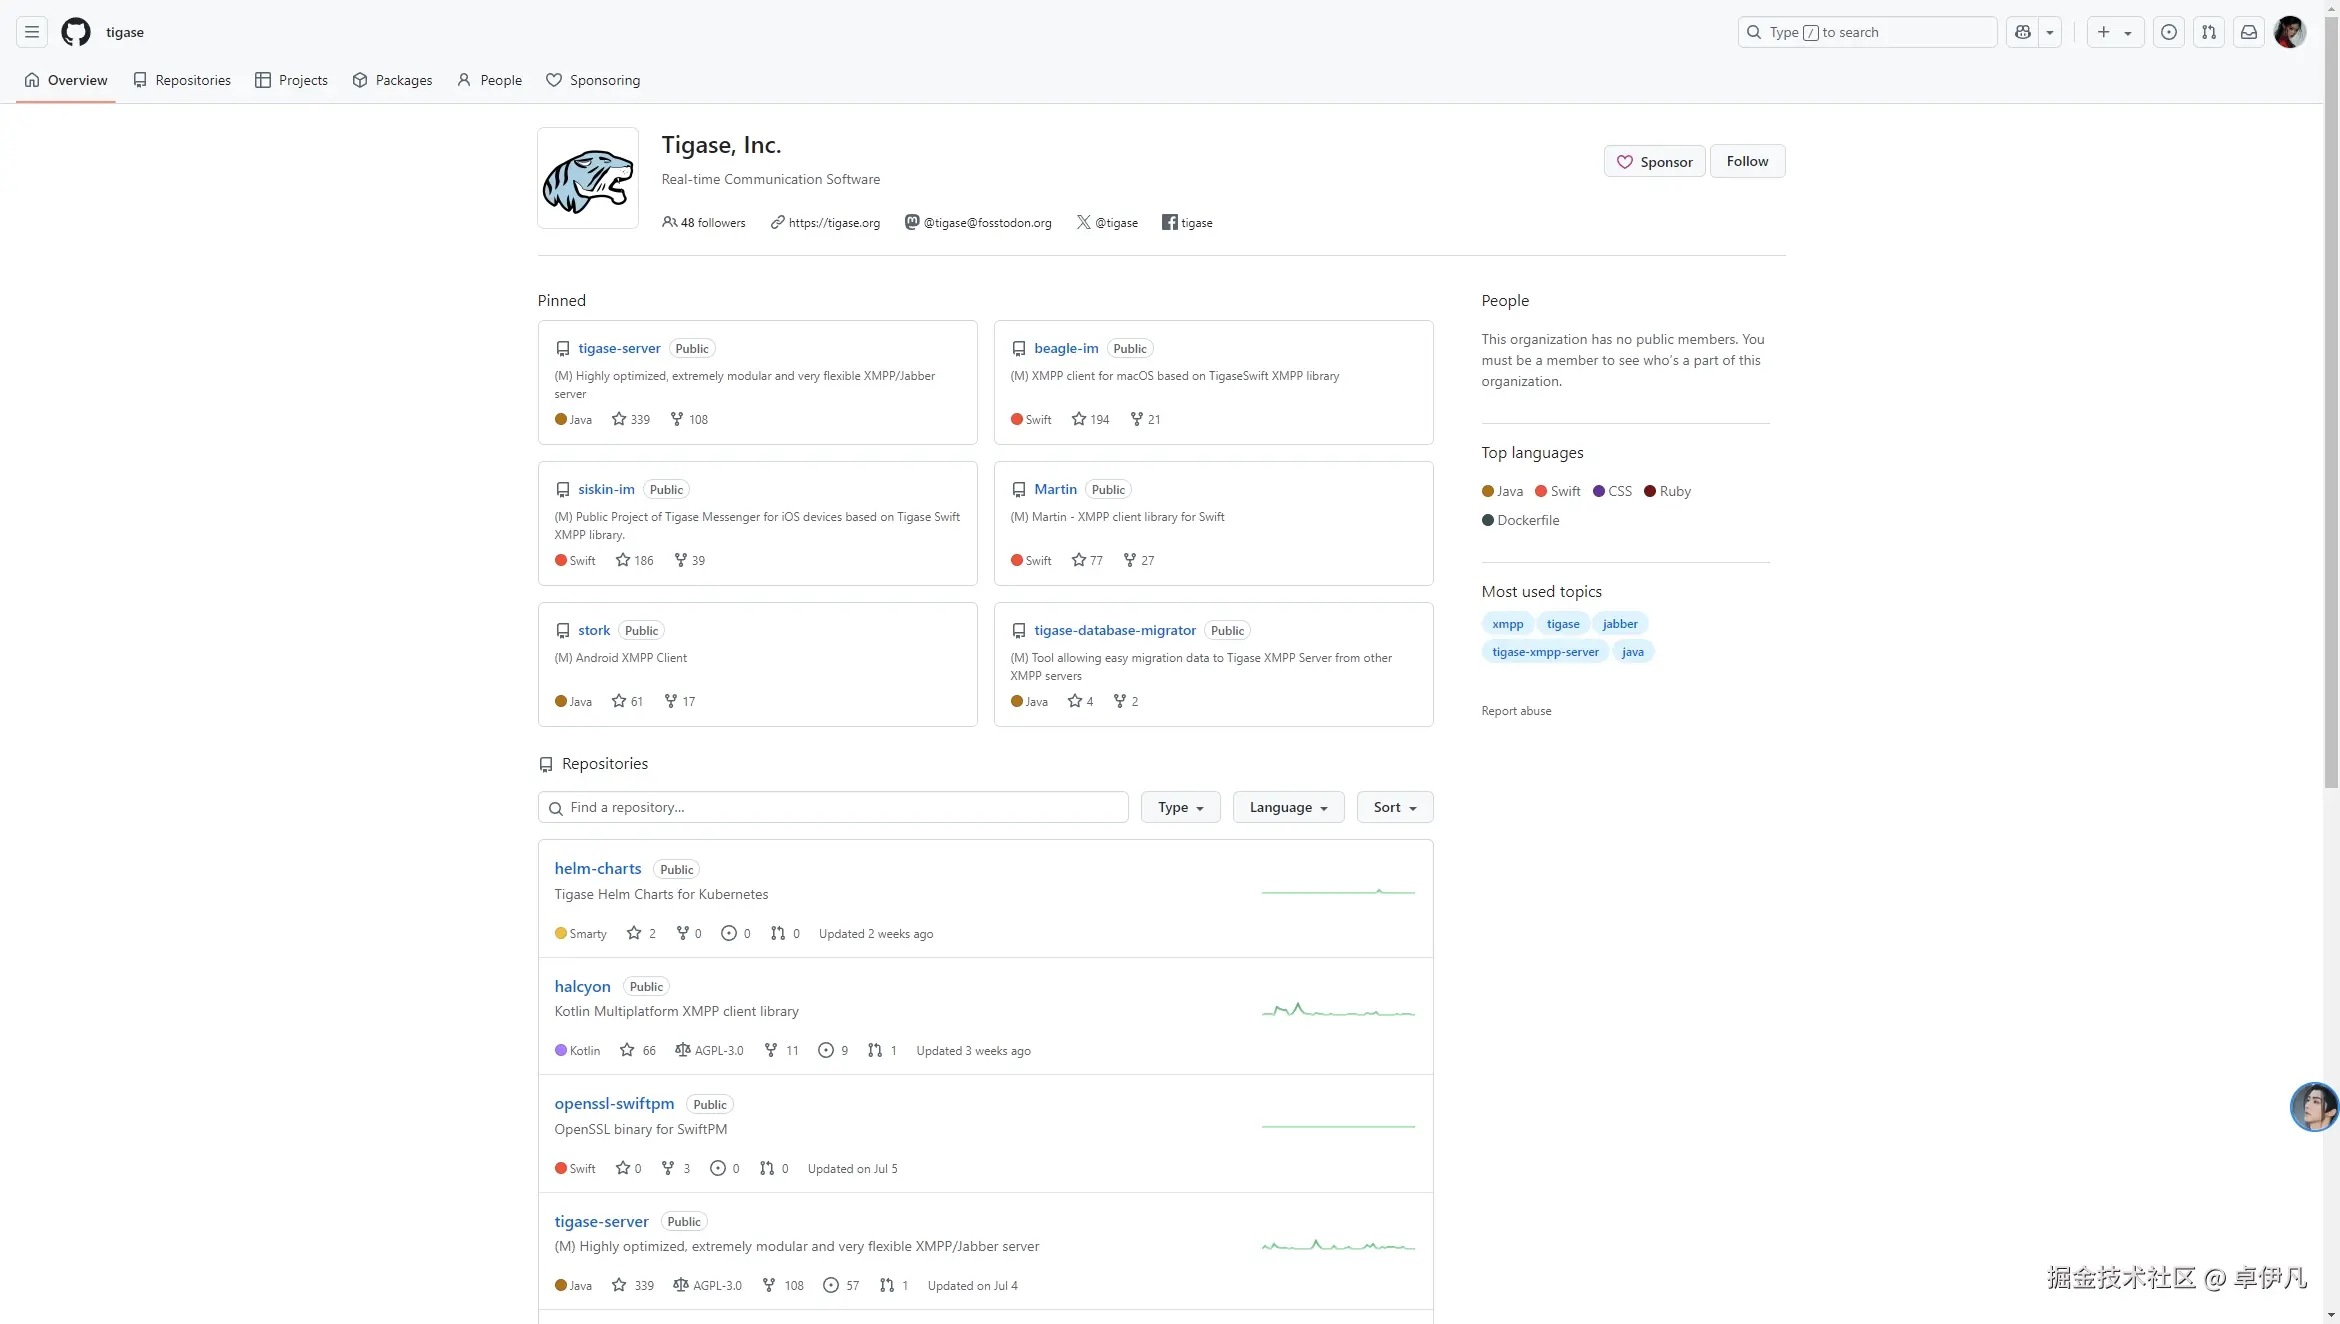This screenshot has height=1324, width=2340.
Task: Switch to the People tab
Action: (x=489, y=80)
